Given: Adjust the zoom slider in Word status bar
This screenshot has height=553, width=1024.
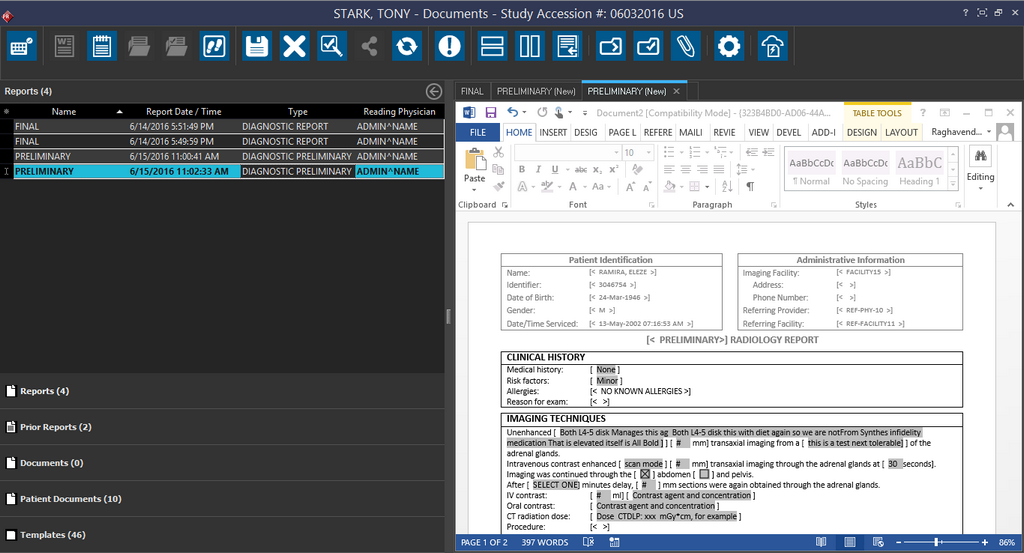Looking at the screenshot, I should 936,542.
